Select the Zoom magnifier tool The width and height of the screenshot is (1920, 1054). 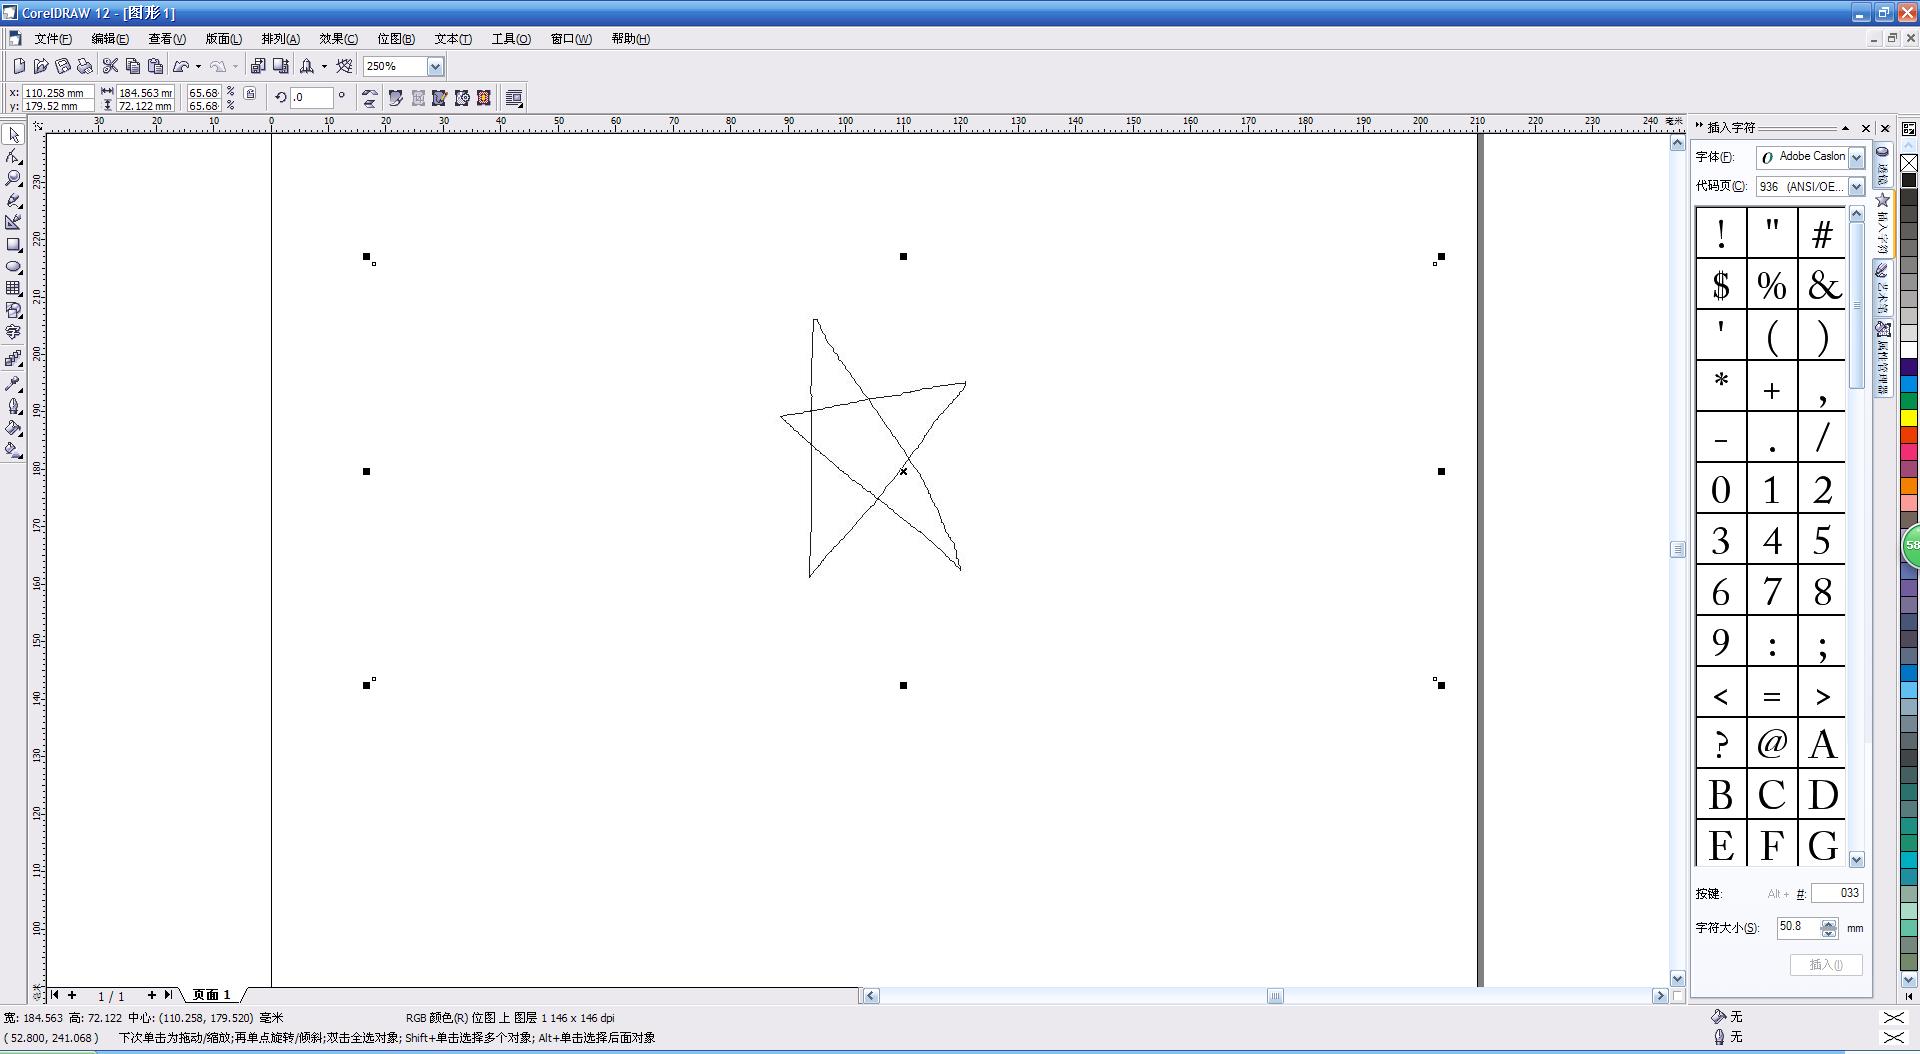coord(13,179)
